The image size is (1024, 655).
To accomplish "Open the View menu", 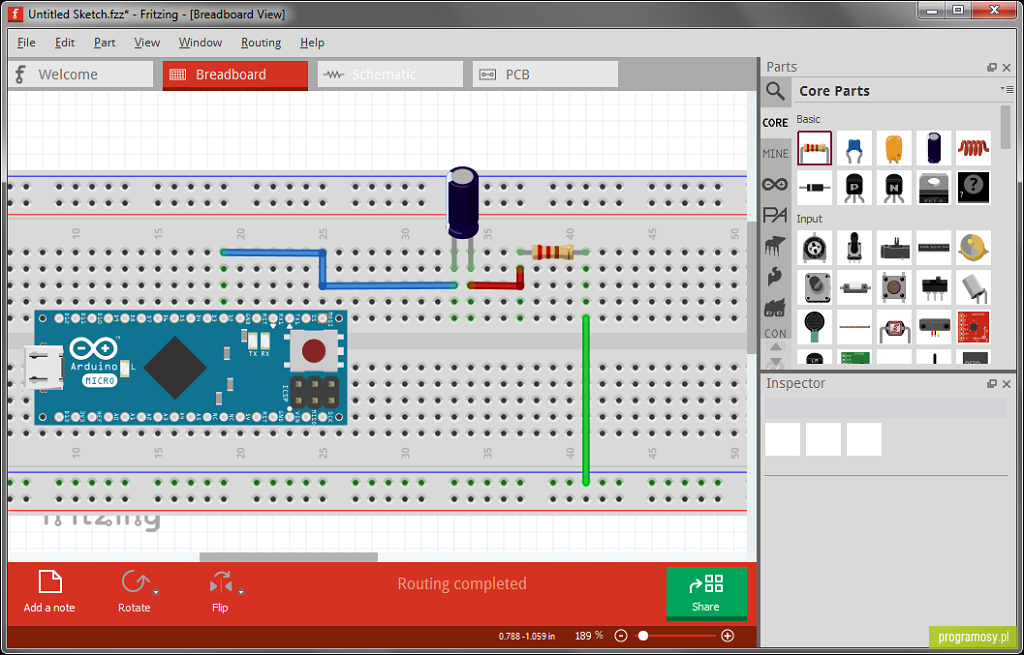I will 147,42.
